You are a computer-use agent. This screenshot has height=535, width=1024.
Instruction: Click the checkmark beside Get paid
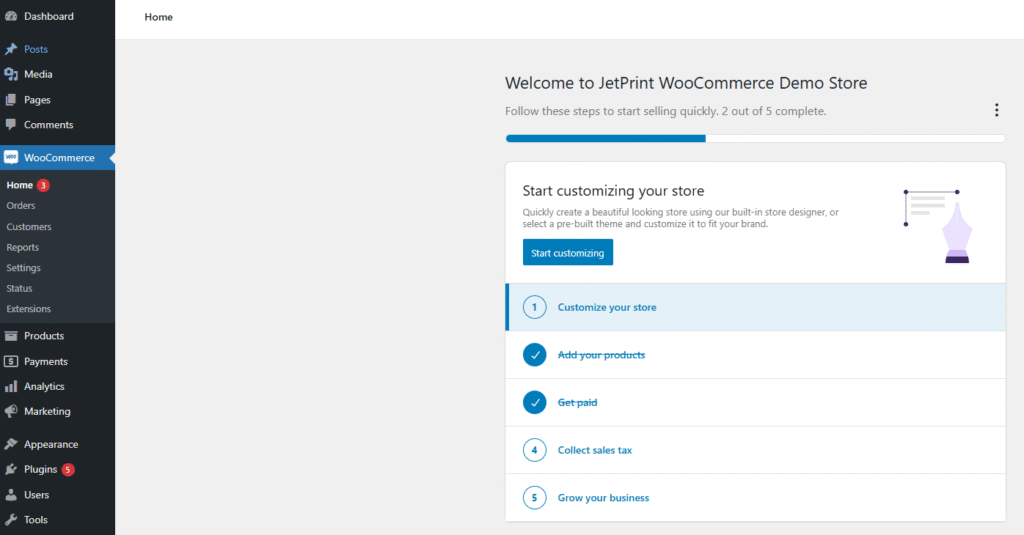[x=534, y=402]
